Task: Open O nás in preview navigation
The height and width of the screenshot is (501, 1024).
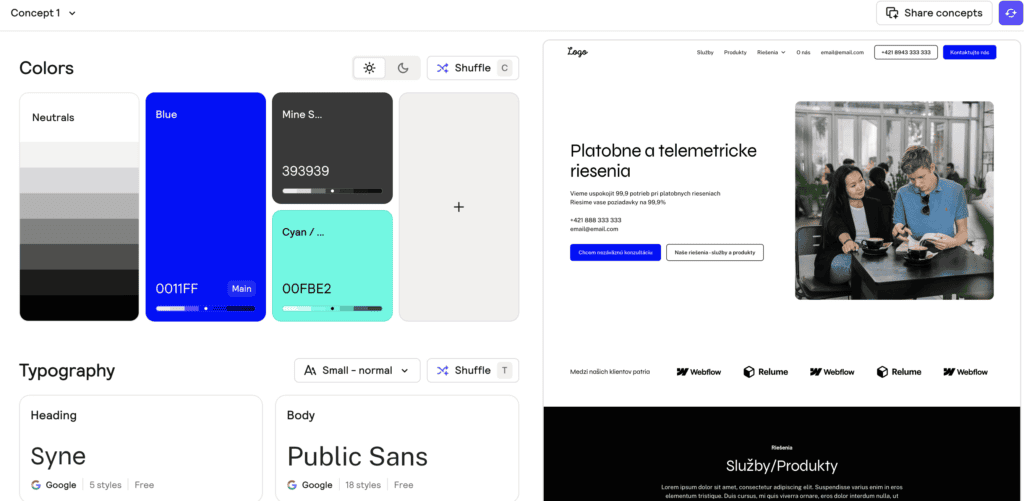Action: (x=803, y=52)
